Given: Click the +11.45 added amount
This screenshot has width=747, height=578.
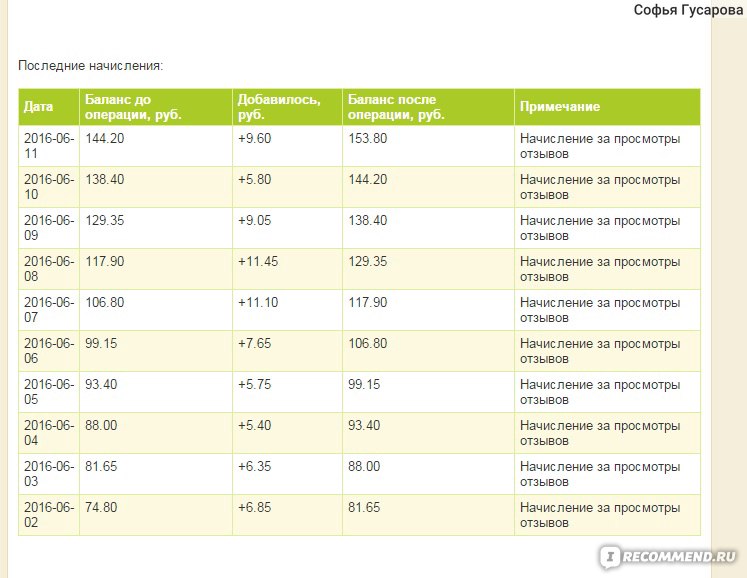Looking at the screenshot, I should 258,261.
